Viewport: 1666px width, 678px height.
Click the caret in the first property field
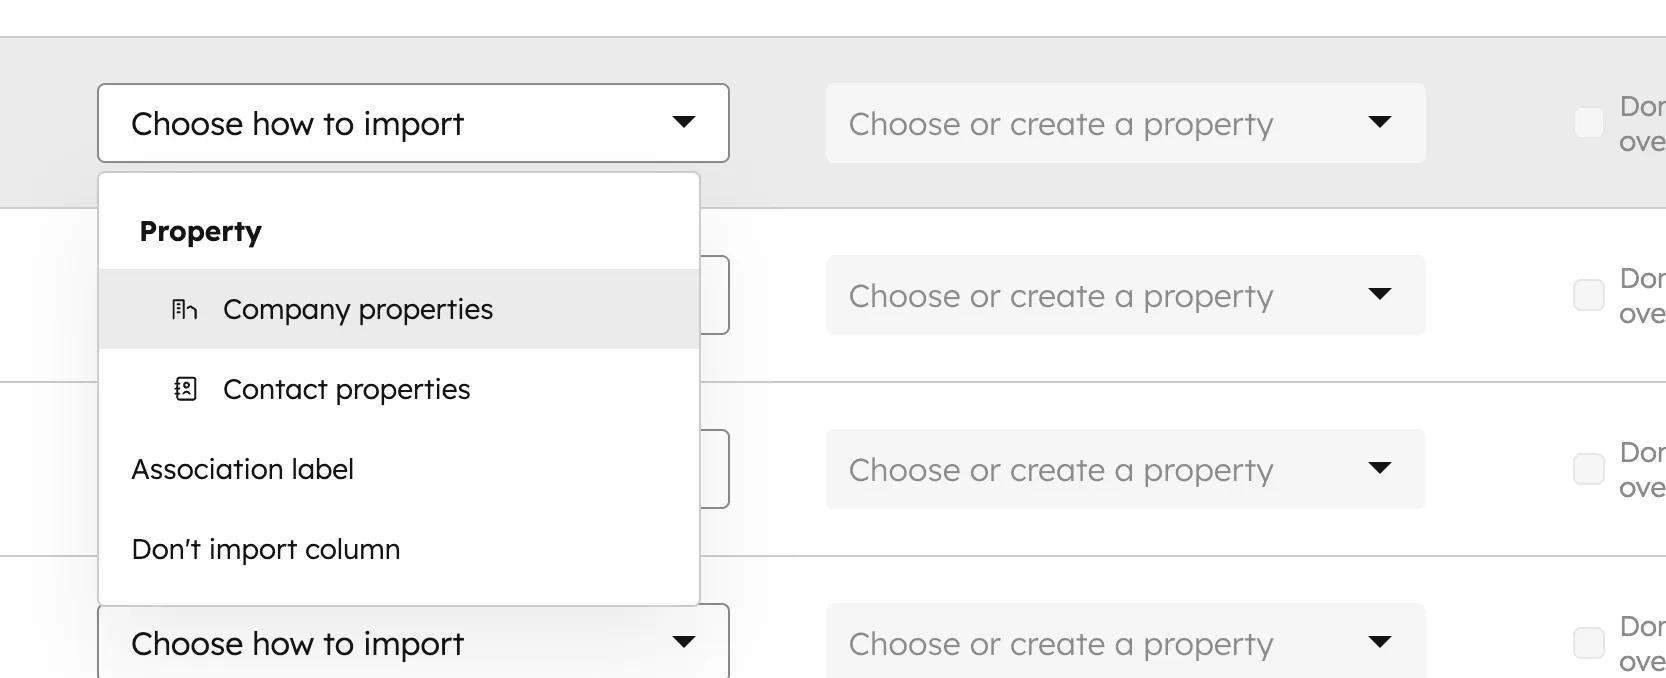(1380, 123)
